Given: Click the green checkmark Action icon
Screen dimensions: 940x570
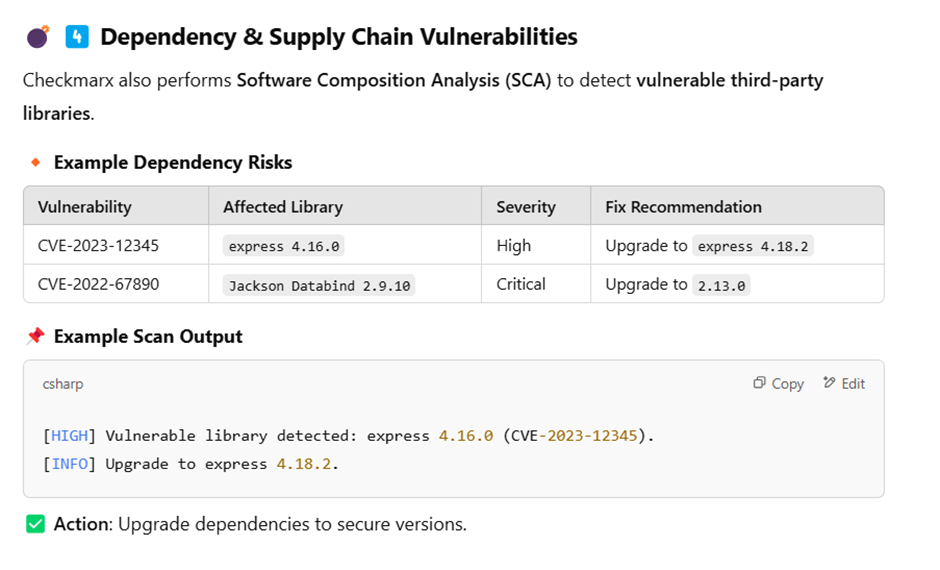Looking at the screenshot, I should (35, 524).
